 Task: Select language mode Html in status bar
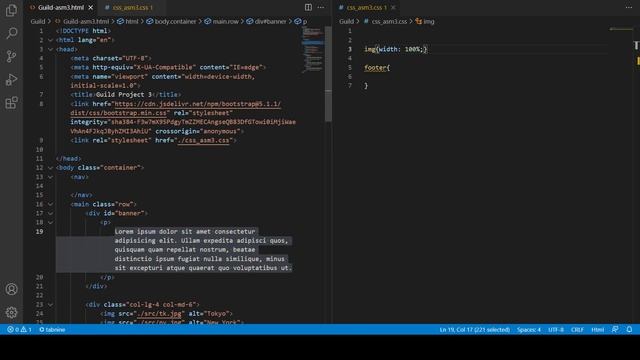[x=597, y=329]
